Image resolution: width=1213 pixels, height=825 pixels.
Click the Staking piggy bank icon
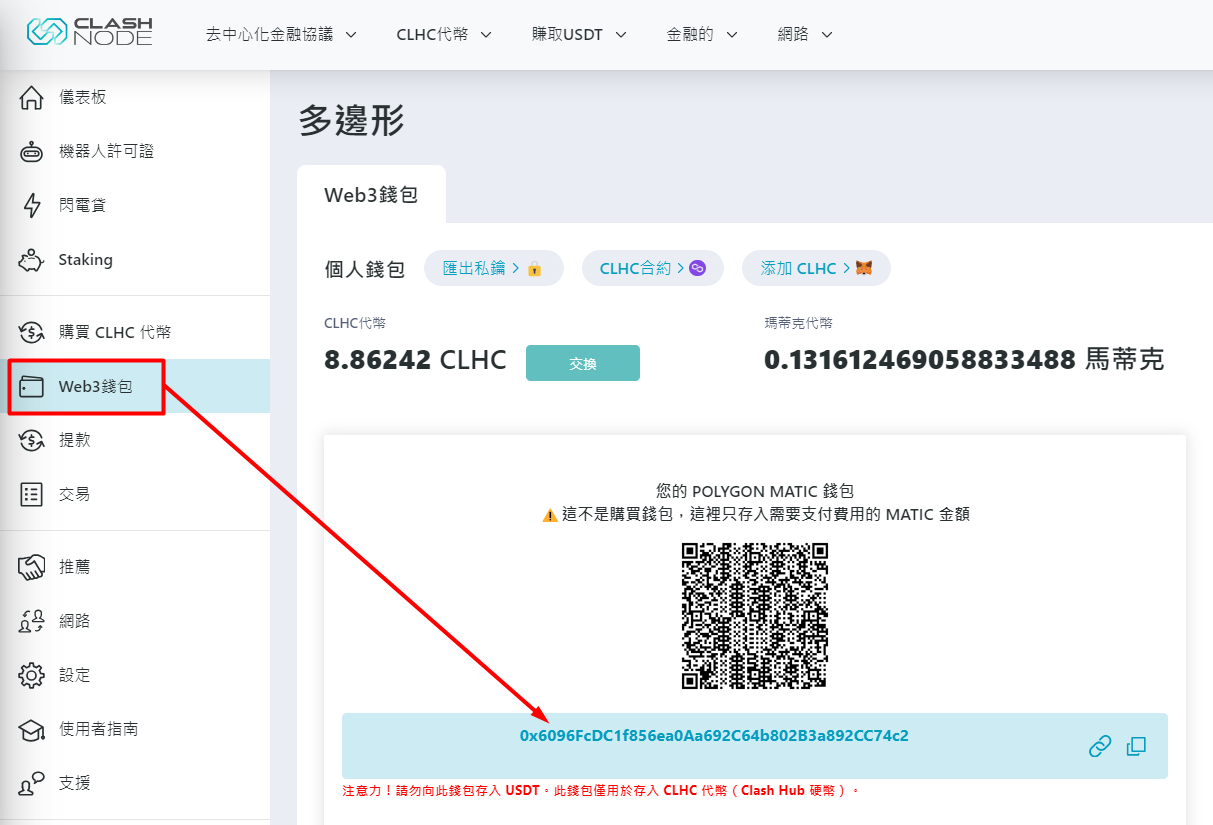[32, 260]
